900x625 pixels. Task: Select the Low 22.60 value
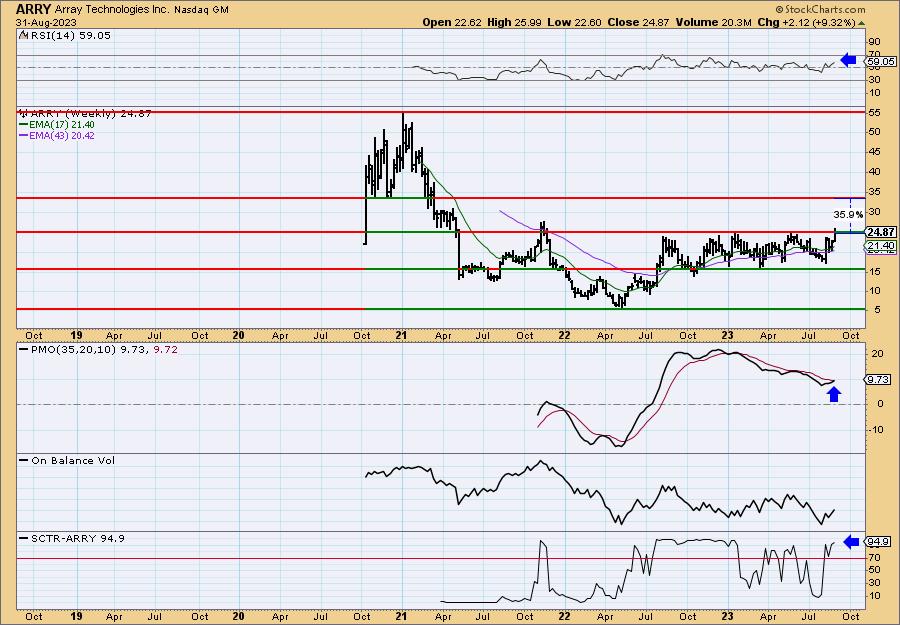tap(575, 22)
